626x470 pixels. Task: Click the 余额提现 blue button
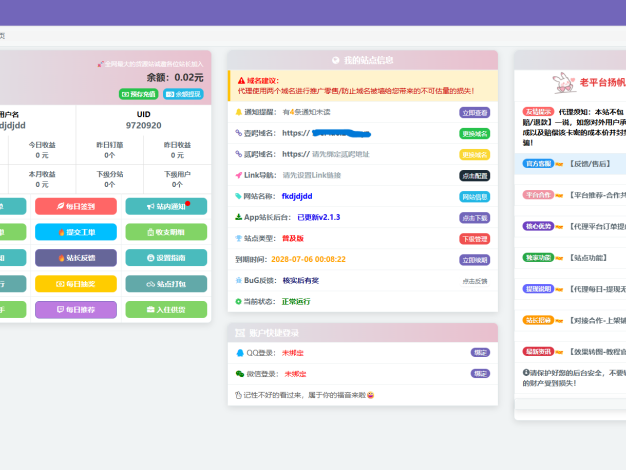[182, 94]
